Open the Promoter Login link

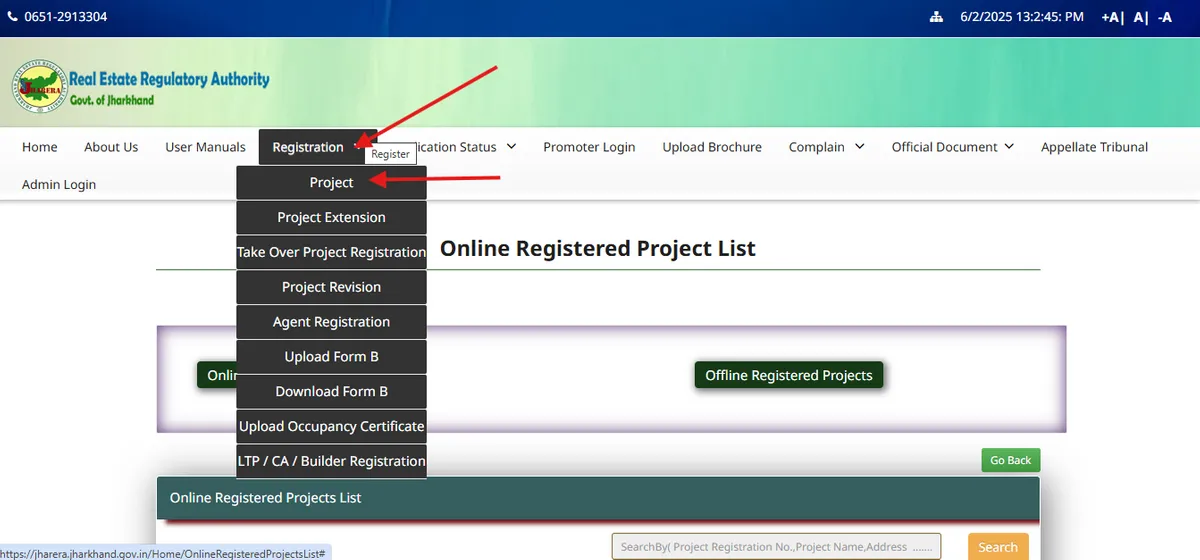tap(589, 147)
